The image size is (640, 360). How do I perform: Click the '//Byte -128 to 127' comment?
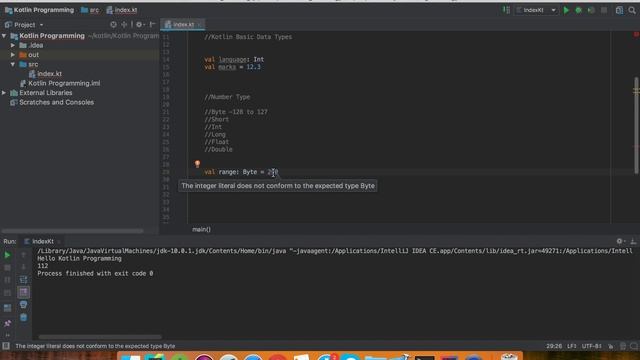tap(236, 112)
